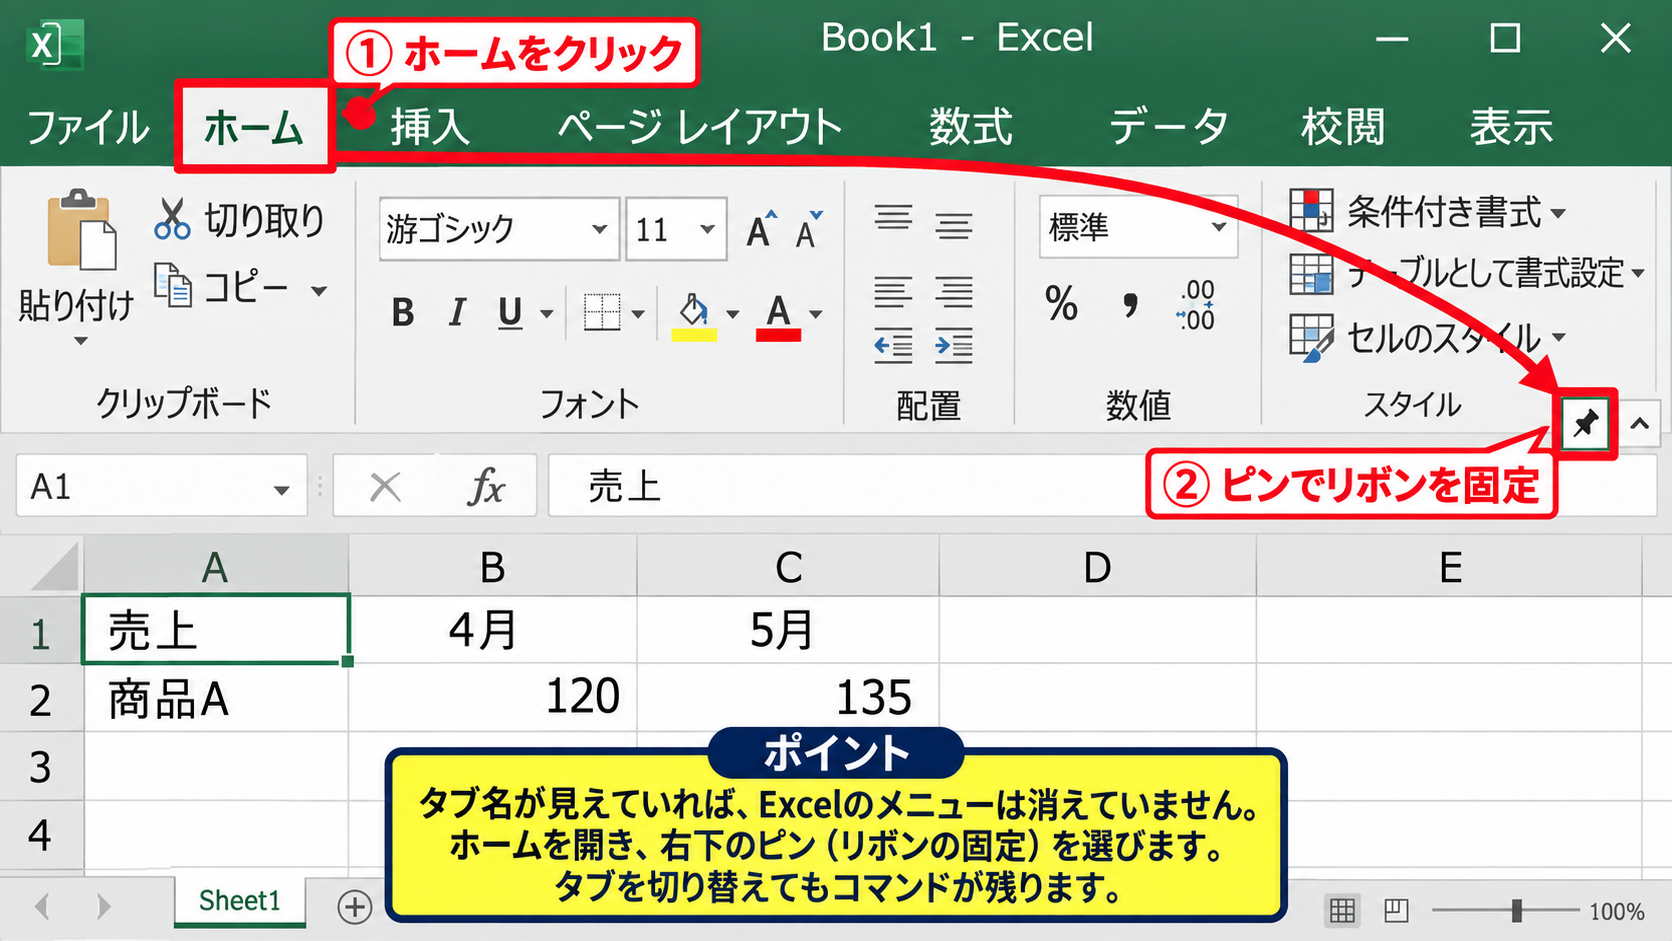The image size is (1672, 941).
Task: Select the Sheet1 tab
Action: [240, 901]
